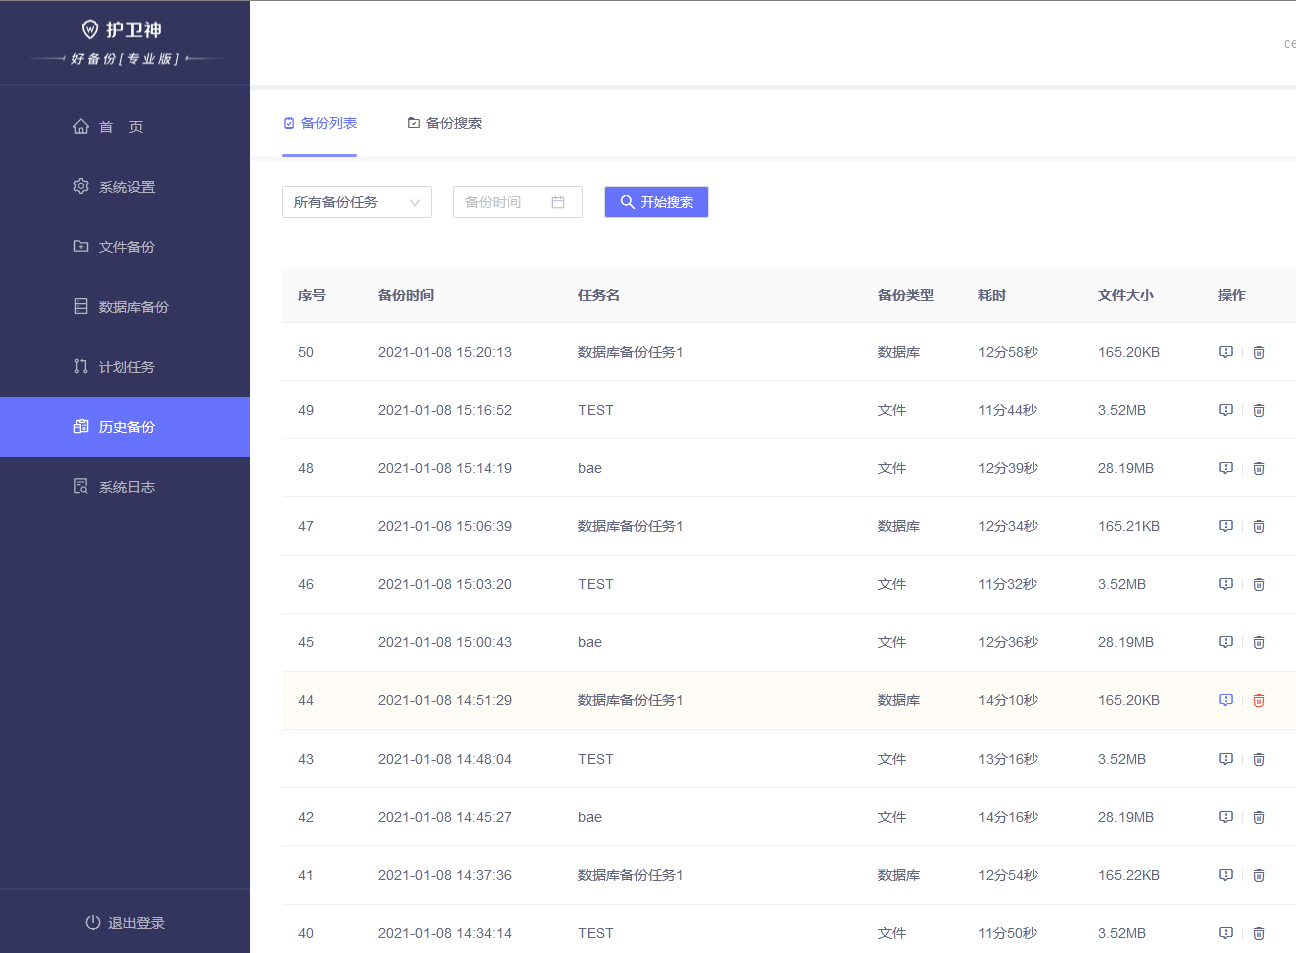Viewport: 1296px width, 953px height.
Task: Expand task filter using the chevron arrow
Action: point(414,203)
